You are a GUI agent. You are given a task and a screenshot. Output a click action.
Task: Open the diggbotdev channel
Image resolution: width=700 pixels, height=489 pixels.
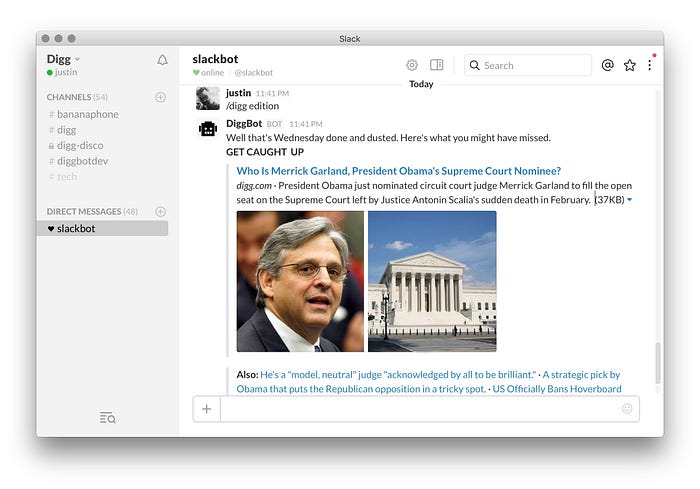coord(78,161)
